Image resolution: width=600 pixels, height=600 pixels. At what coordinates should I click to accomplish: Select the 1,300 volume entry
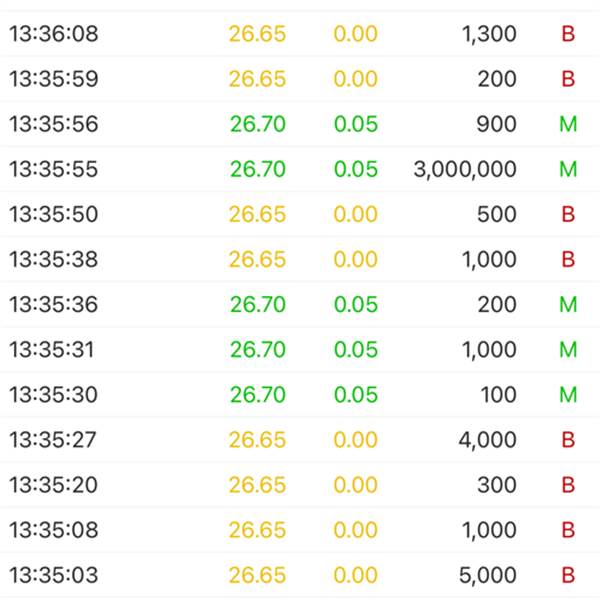tap(489, 34)
